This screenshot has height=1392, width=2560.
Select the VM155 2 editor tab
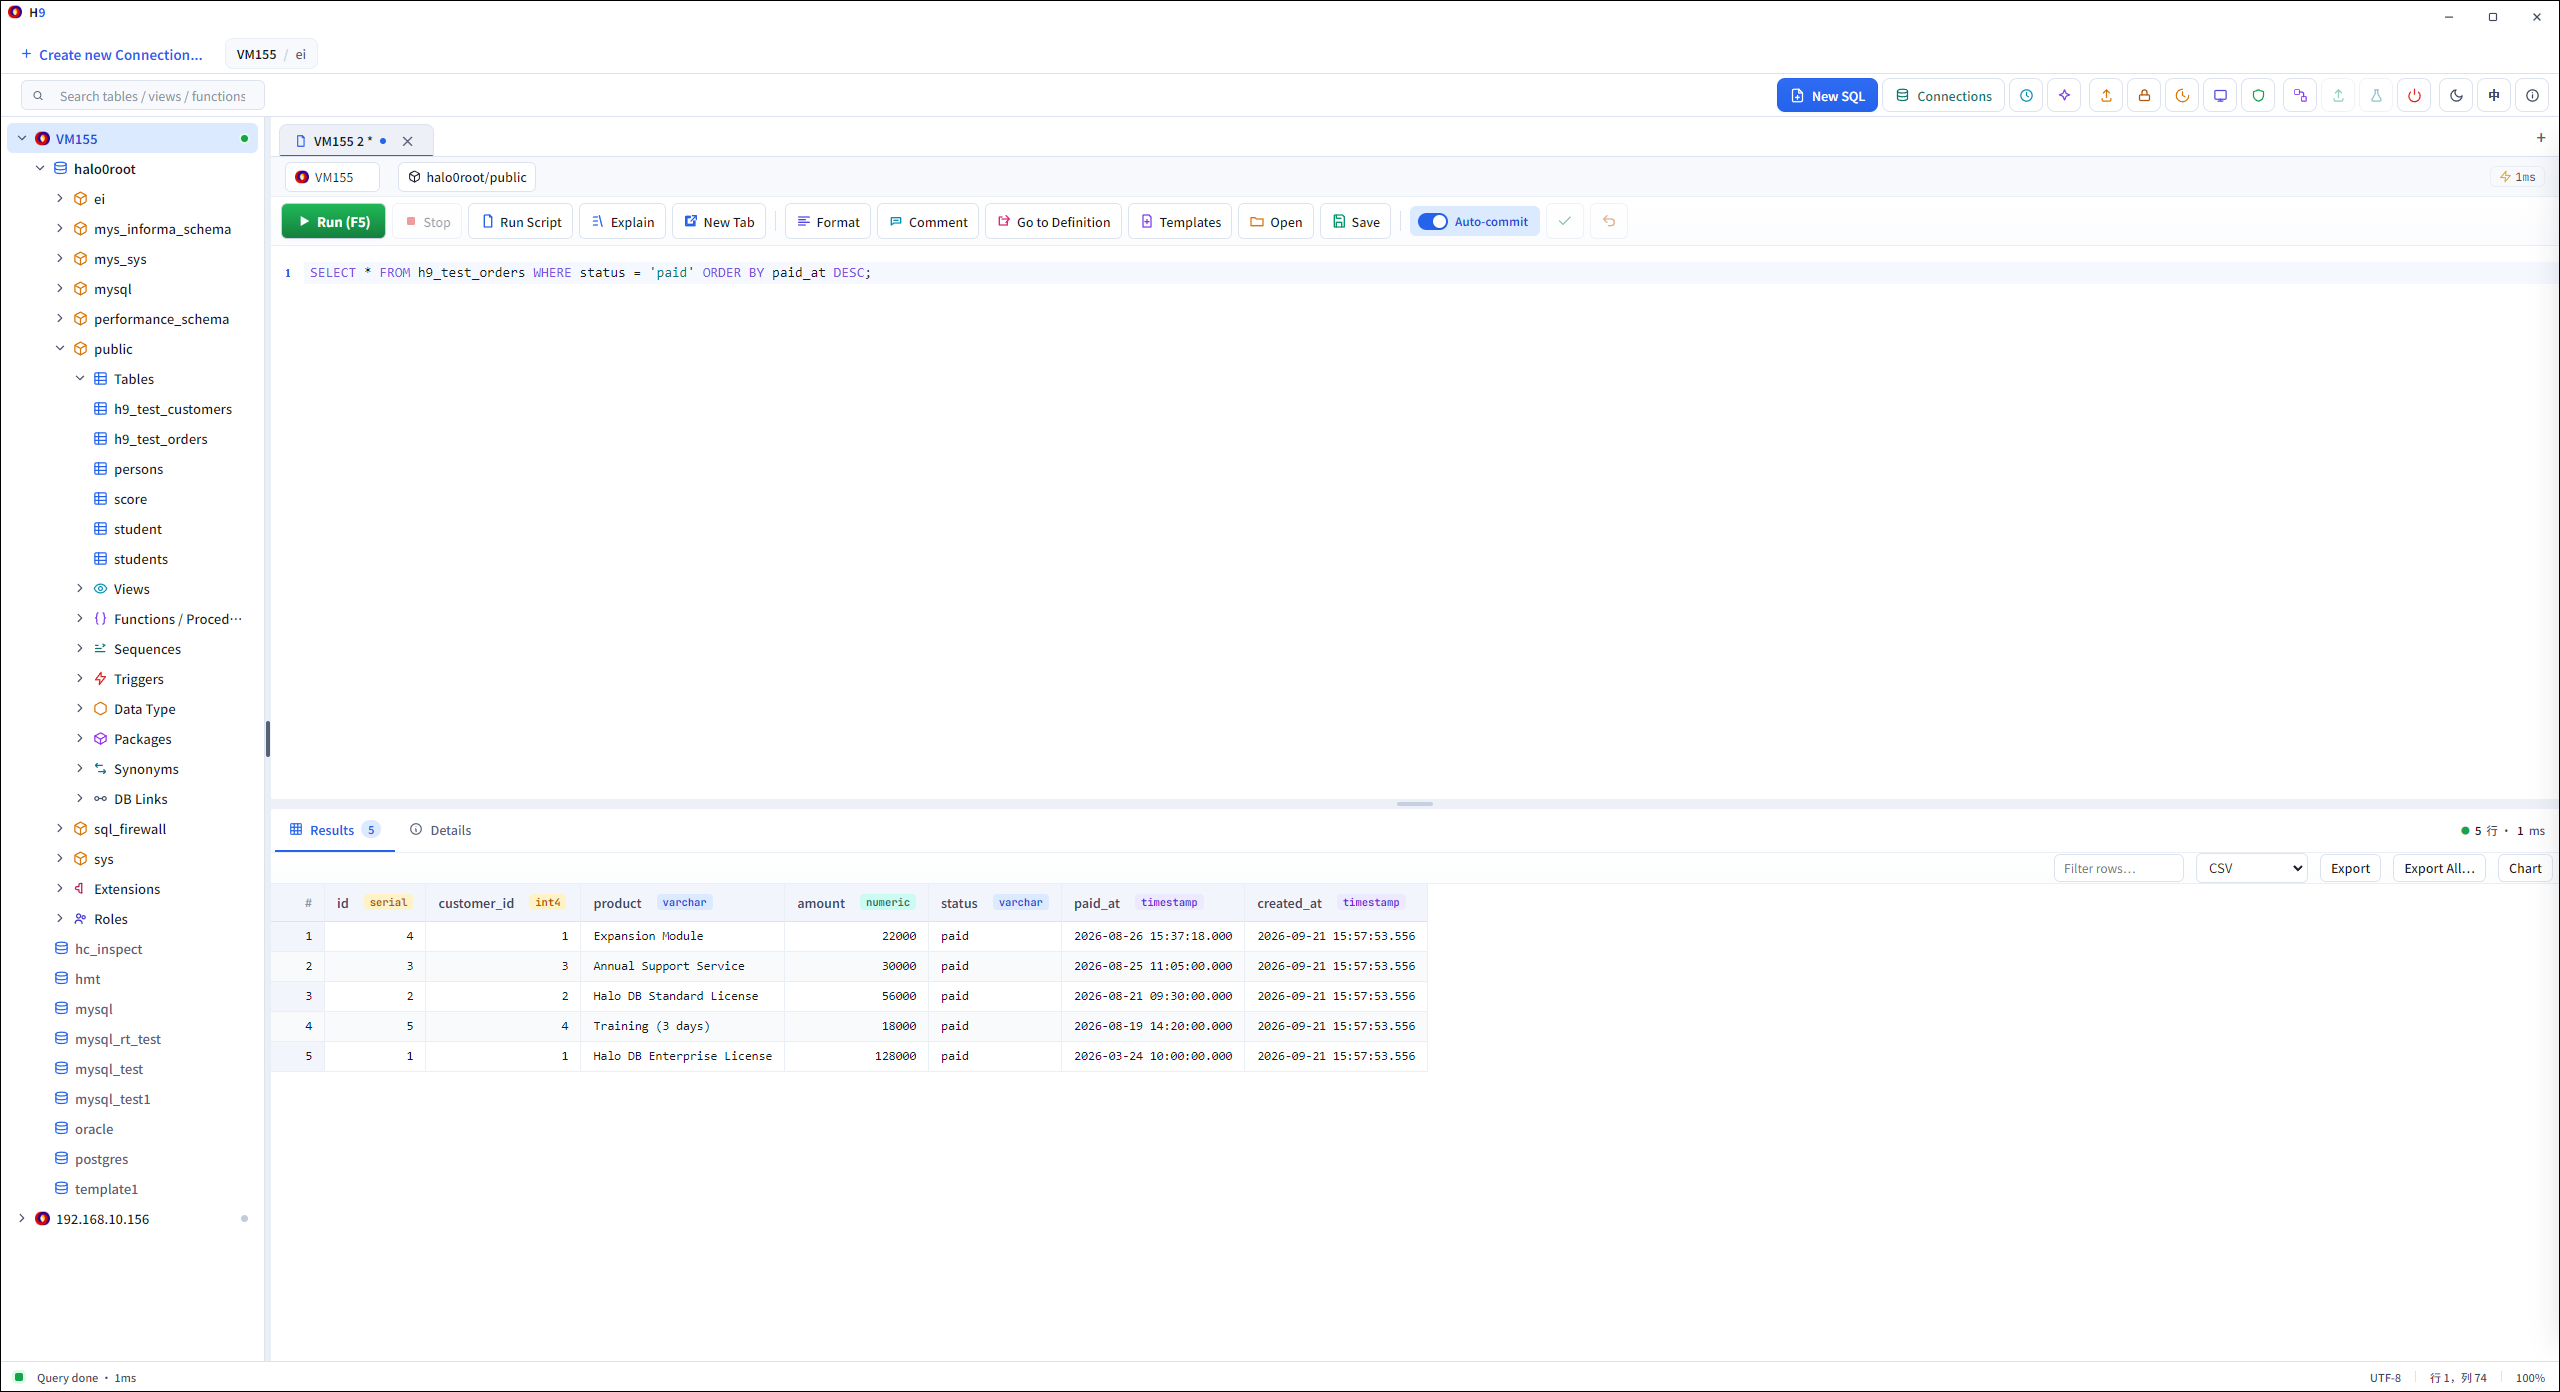pyautogui.click(x=342, y=141)
